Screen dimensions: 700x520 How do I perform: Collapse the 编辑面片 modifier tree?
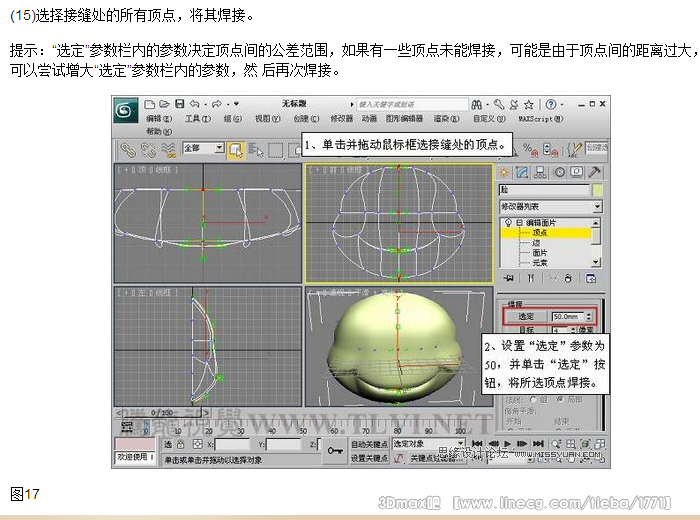pyautogui.click(x=519, y=222)
